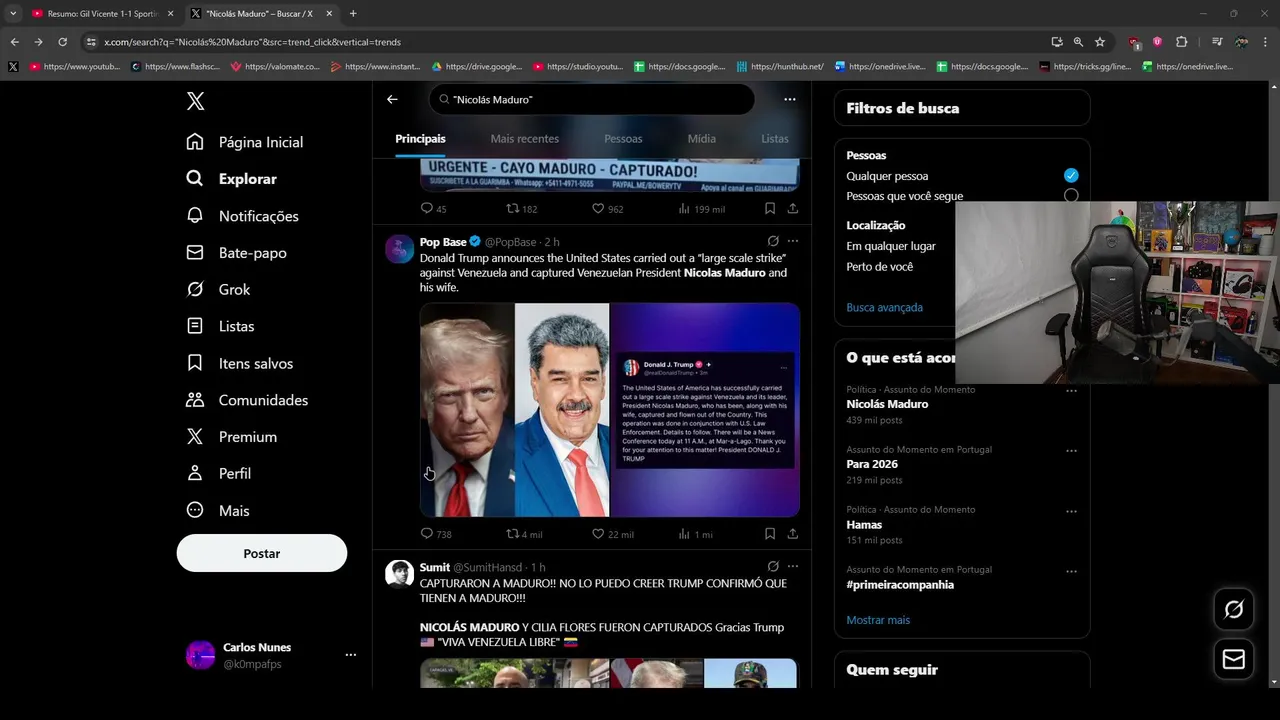Open more options on Pop Base post
This screenshot has width=1280, height=720.
(x=793, y=241)
